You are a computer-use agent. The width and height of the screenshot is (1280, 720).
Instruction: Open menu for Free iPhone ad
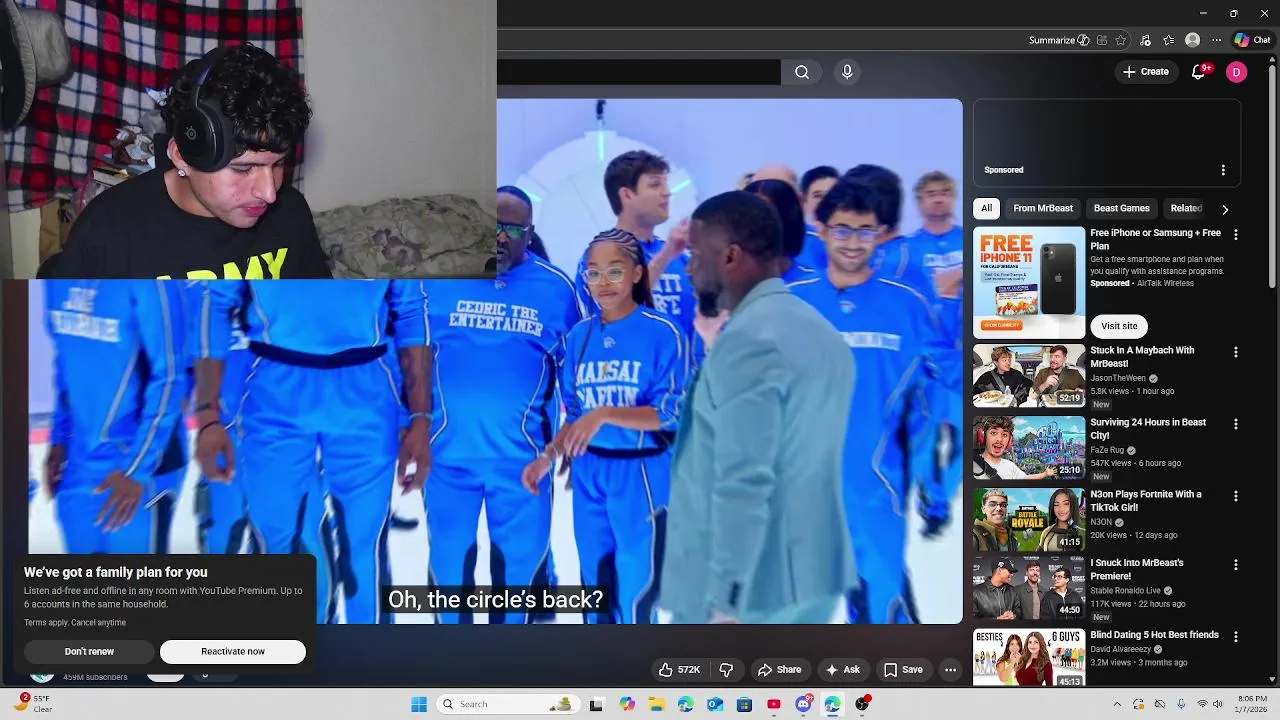click(x=1236, y=235)
